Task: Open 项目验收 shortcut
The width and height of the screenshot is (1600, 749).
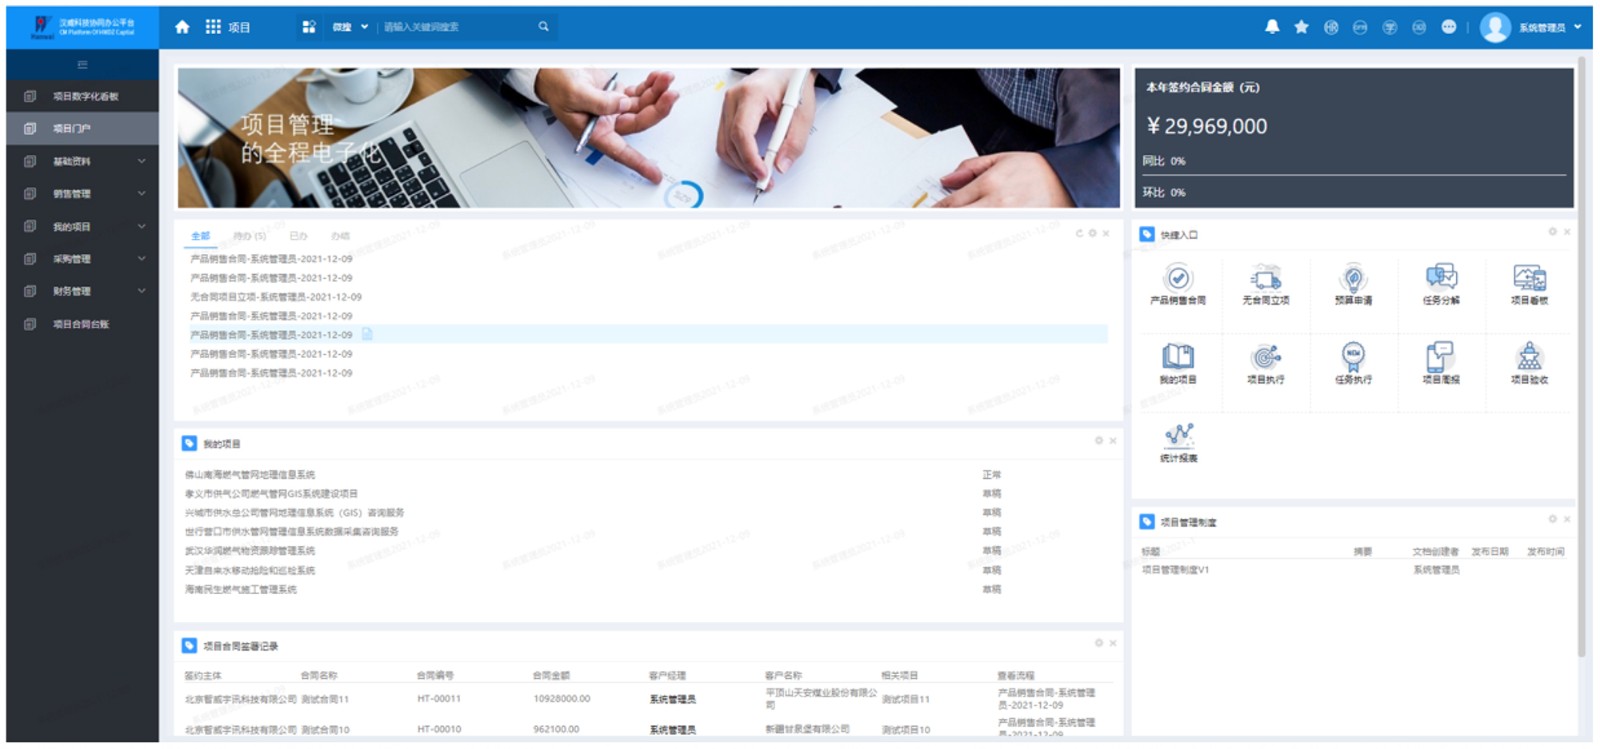Action: click(1529, 363)
